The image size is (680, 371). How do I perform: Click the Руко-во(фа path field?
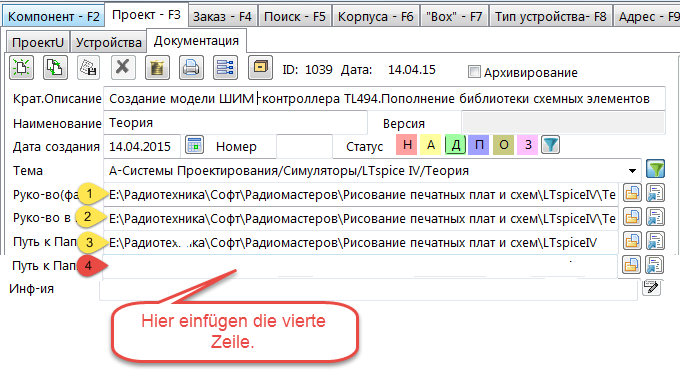tap(361, 194)
